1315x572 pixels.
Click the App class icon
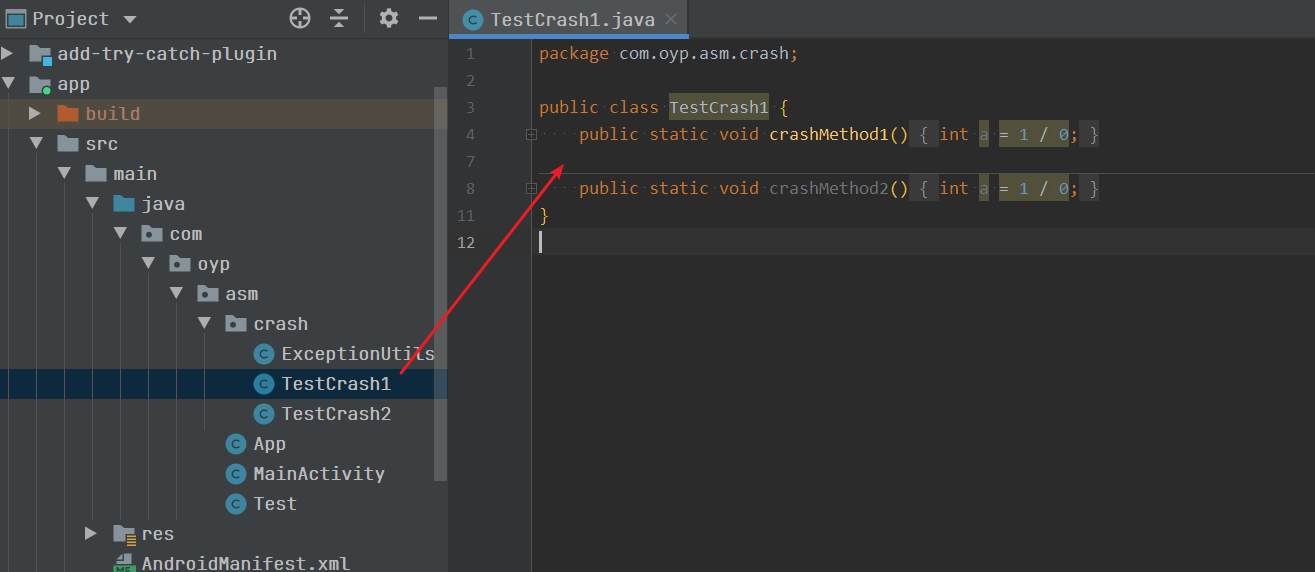(236, 444)
